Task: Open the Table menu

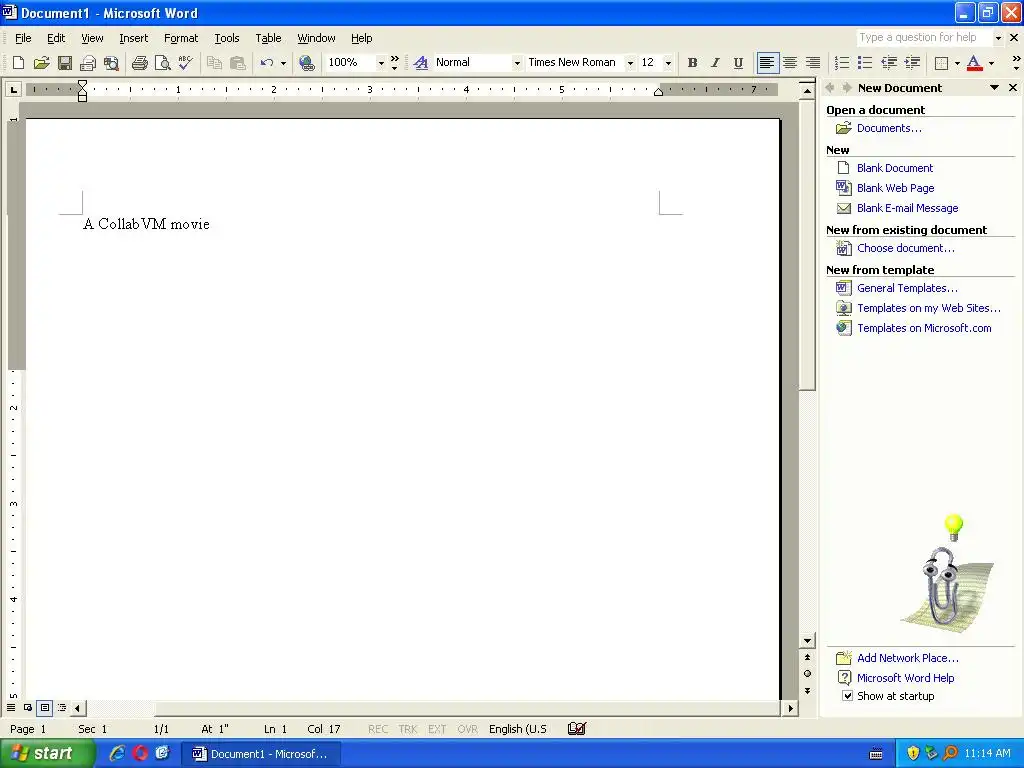Action: click(x=268, y=38)
